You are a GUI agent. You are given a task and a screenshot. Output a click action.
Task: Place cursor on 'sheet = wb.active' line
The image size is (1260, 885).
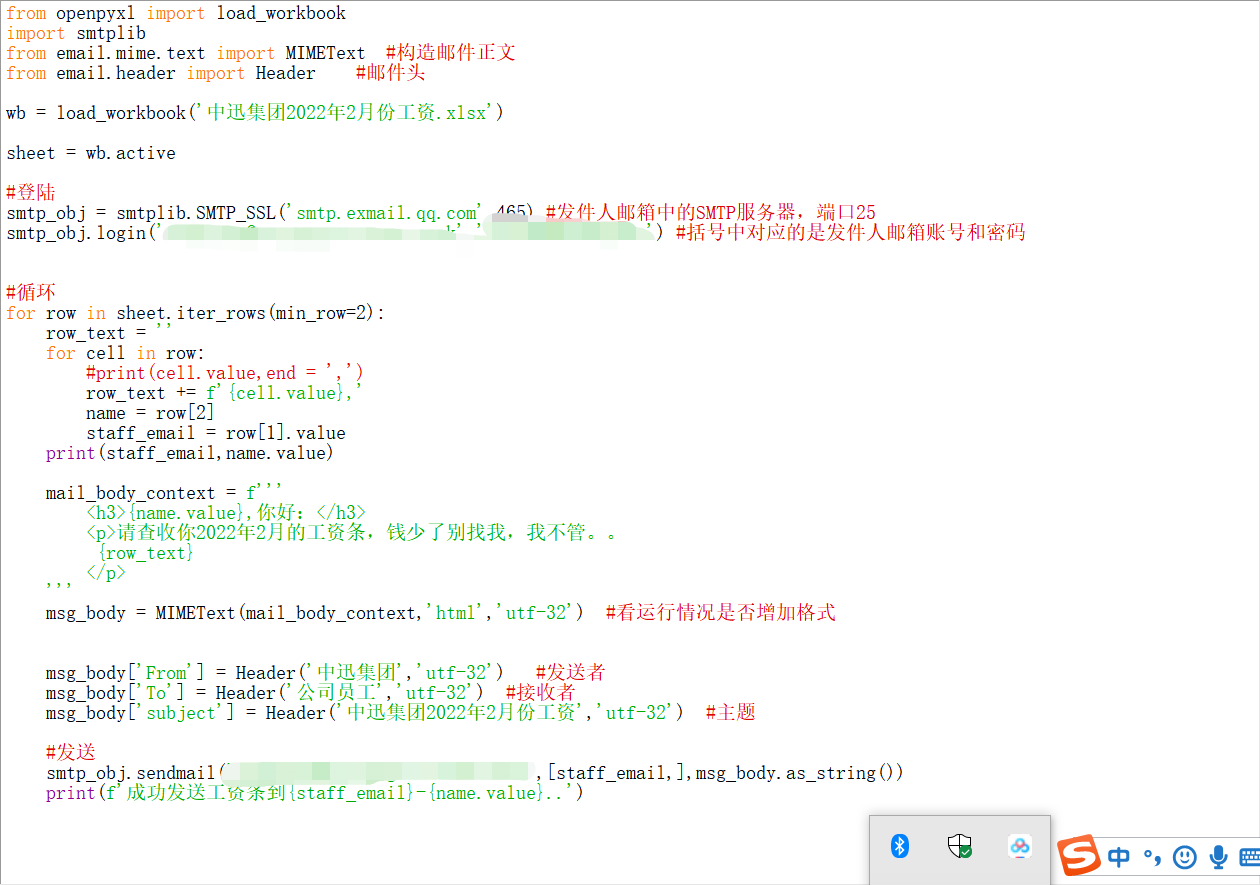pyautogui.click(x=90, y=153)
